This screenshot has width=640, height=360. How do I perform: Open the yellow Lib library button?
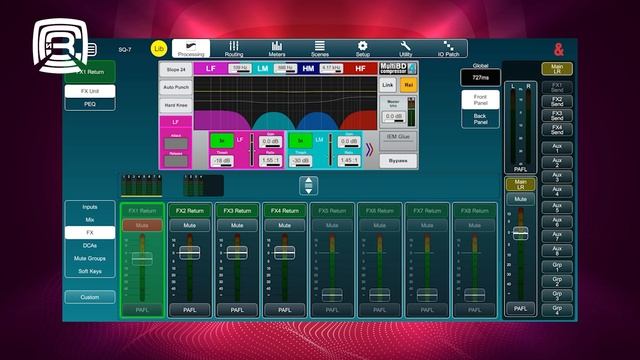click(x=159, y=49)
